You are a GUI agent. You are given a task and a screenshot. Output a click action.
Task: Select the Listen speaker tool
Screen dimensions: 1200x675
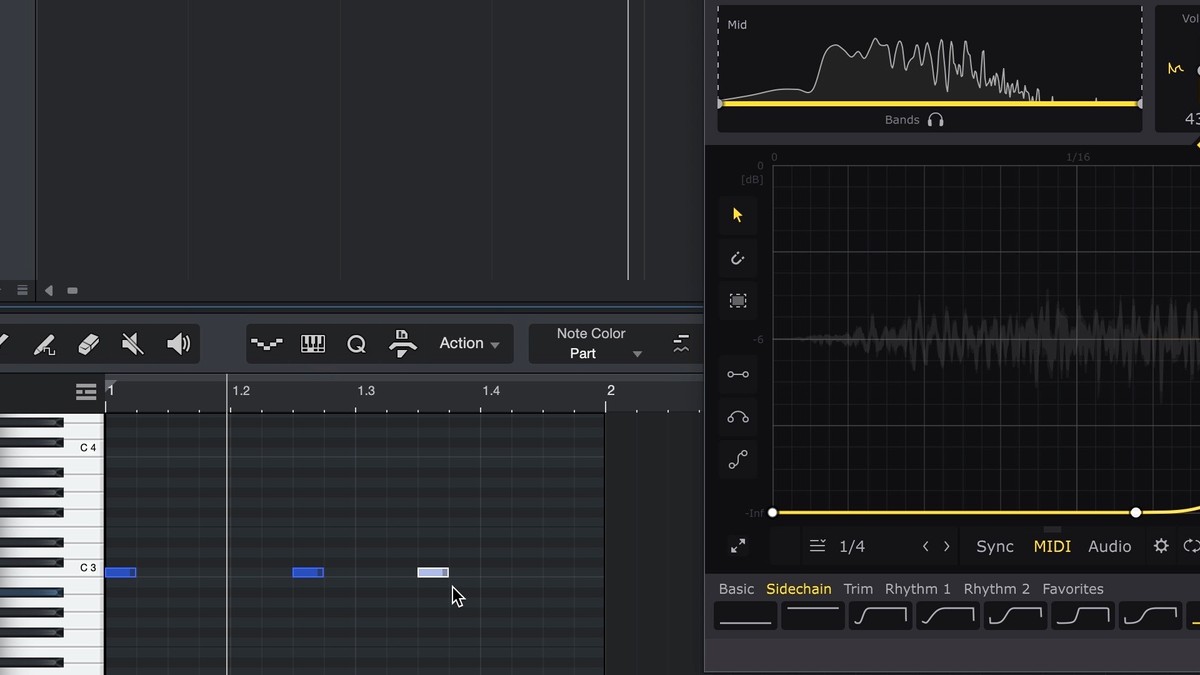pos(178,345)
